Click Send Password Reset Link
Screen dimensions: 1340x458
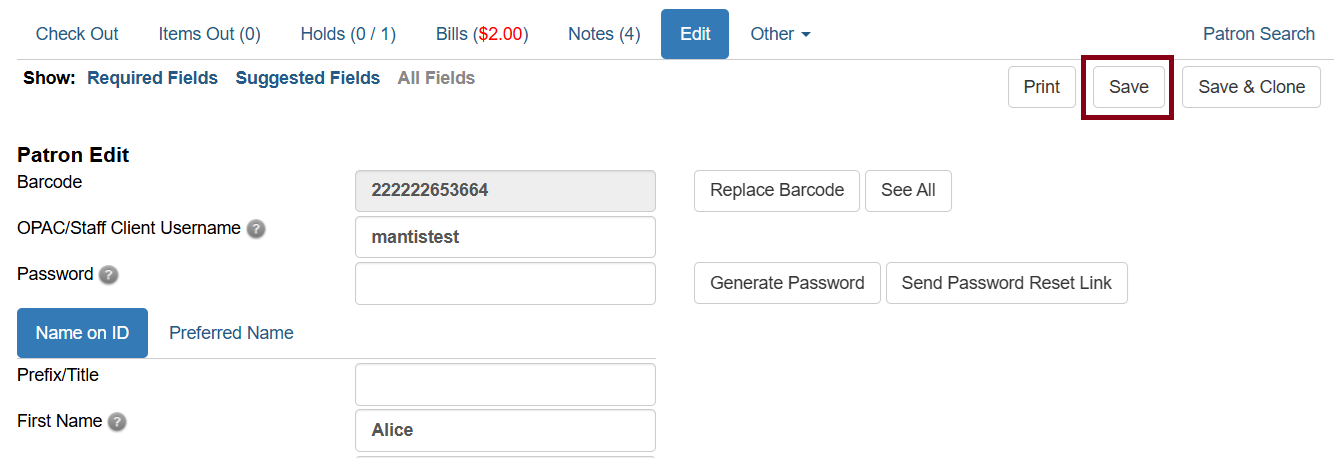1006,283
